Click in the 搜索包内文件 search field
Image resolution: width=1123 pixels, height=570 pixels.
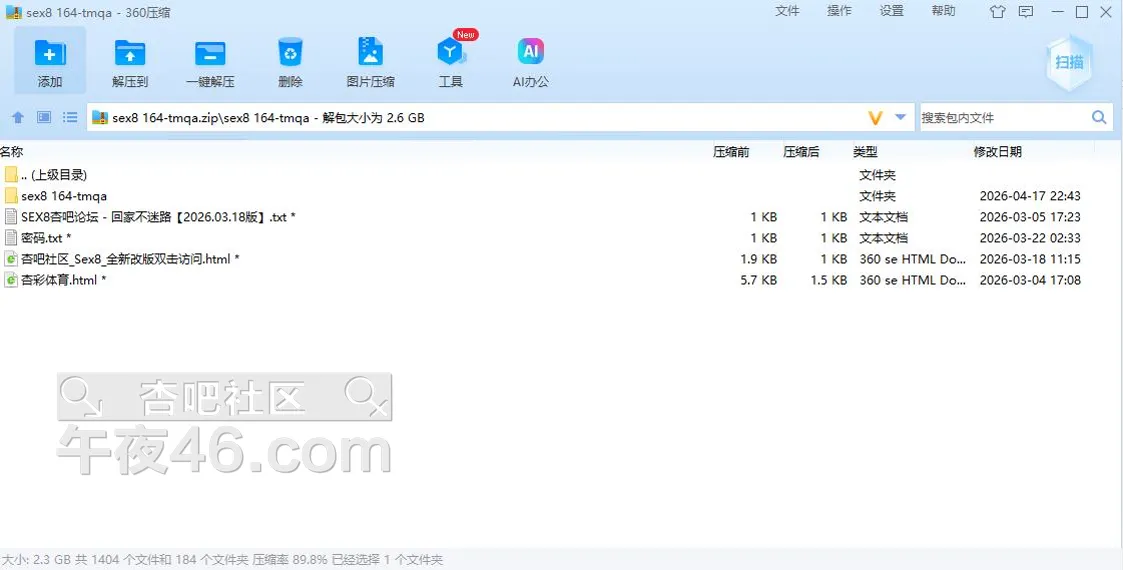(x=1002, y=118)
